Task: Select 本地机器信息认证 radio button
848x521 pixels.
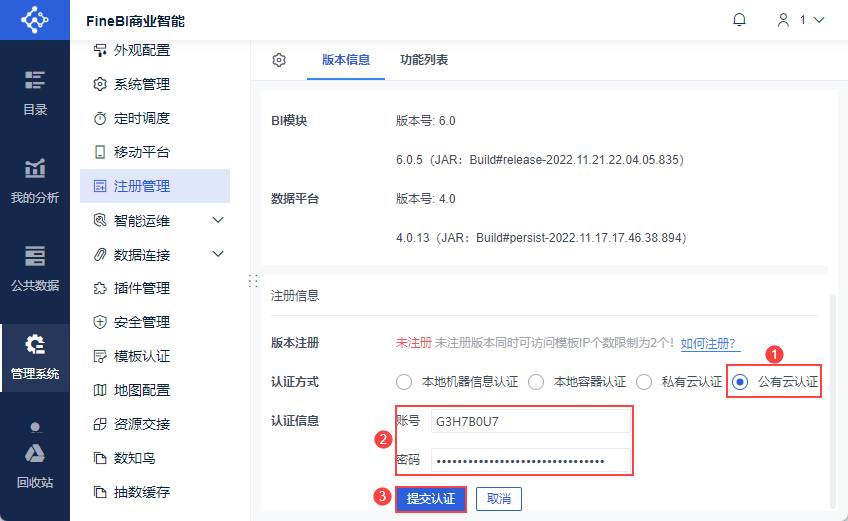Action: point(404,382)
